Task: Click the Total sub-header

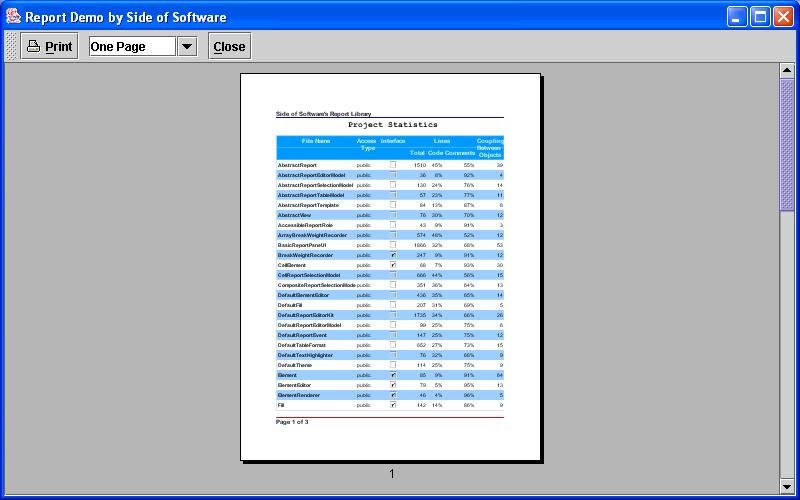Action: coord(417,153)
